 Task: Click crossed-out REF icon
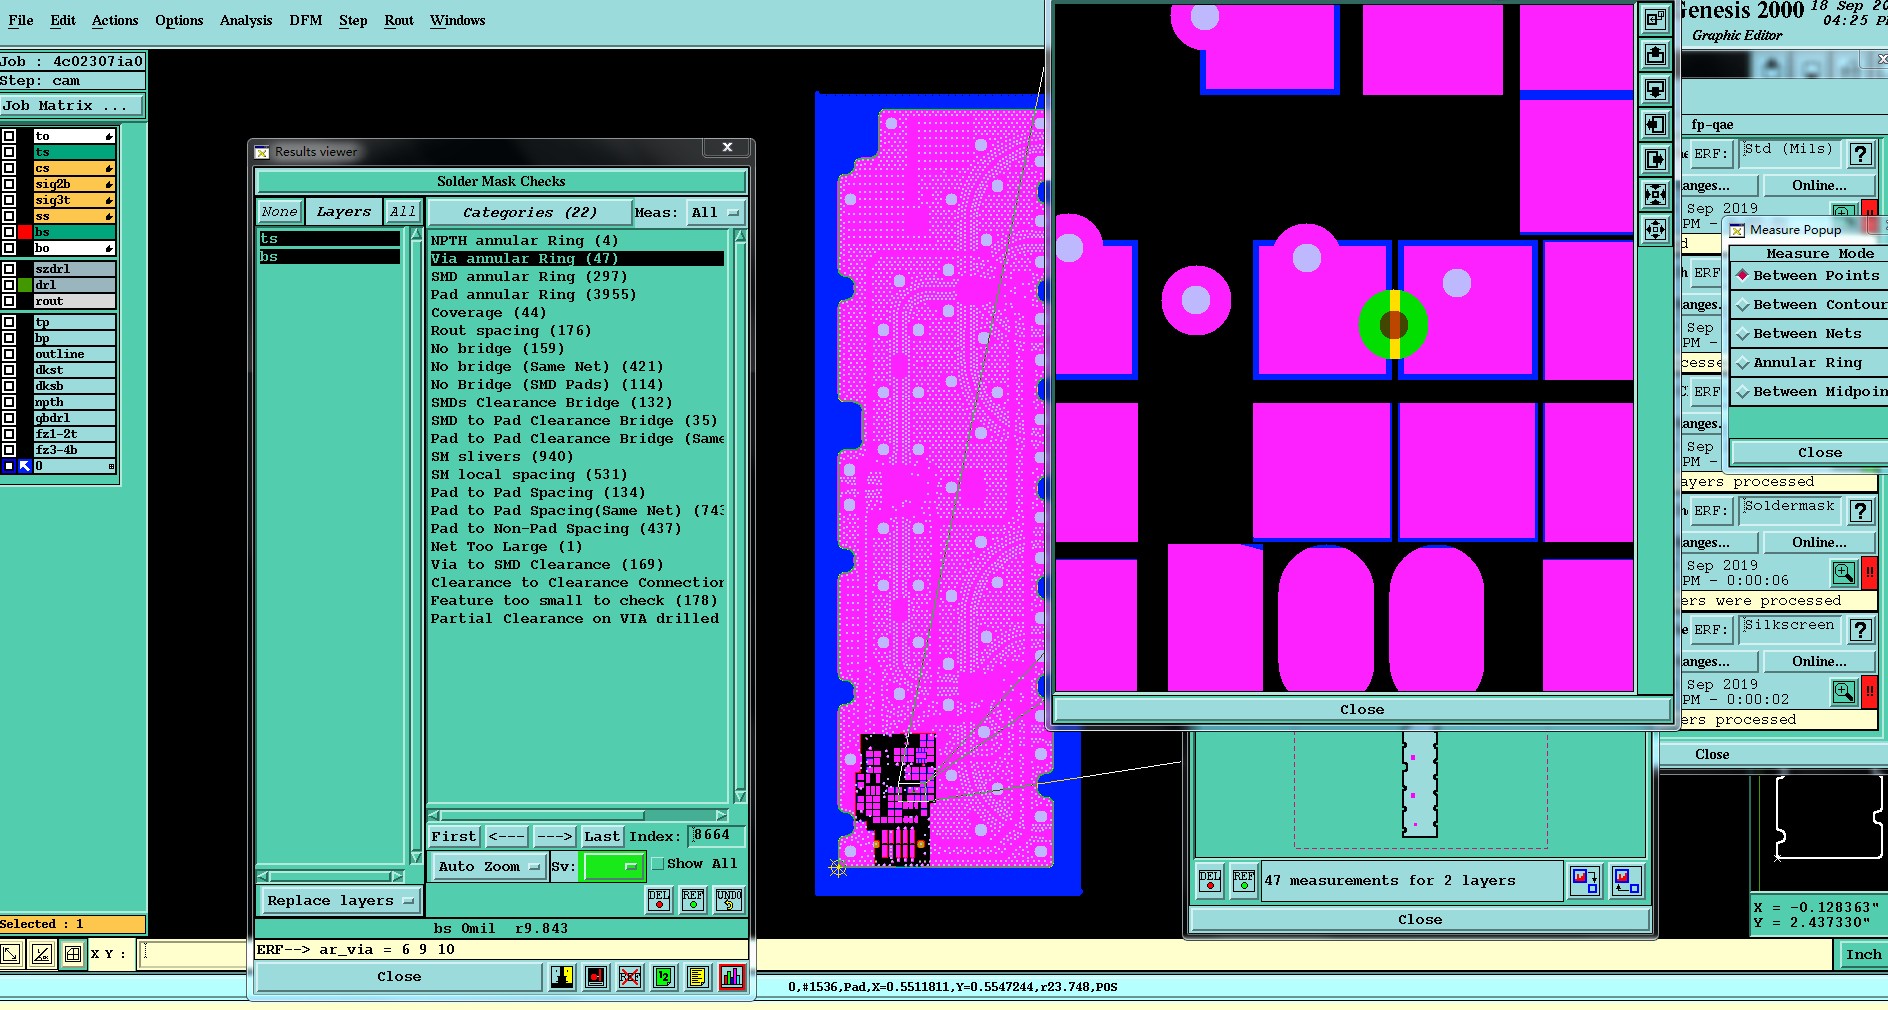click(630, 977)
